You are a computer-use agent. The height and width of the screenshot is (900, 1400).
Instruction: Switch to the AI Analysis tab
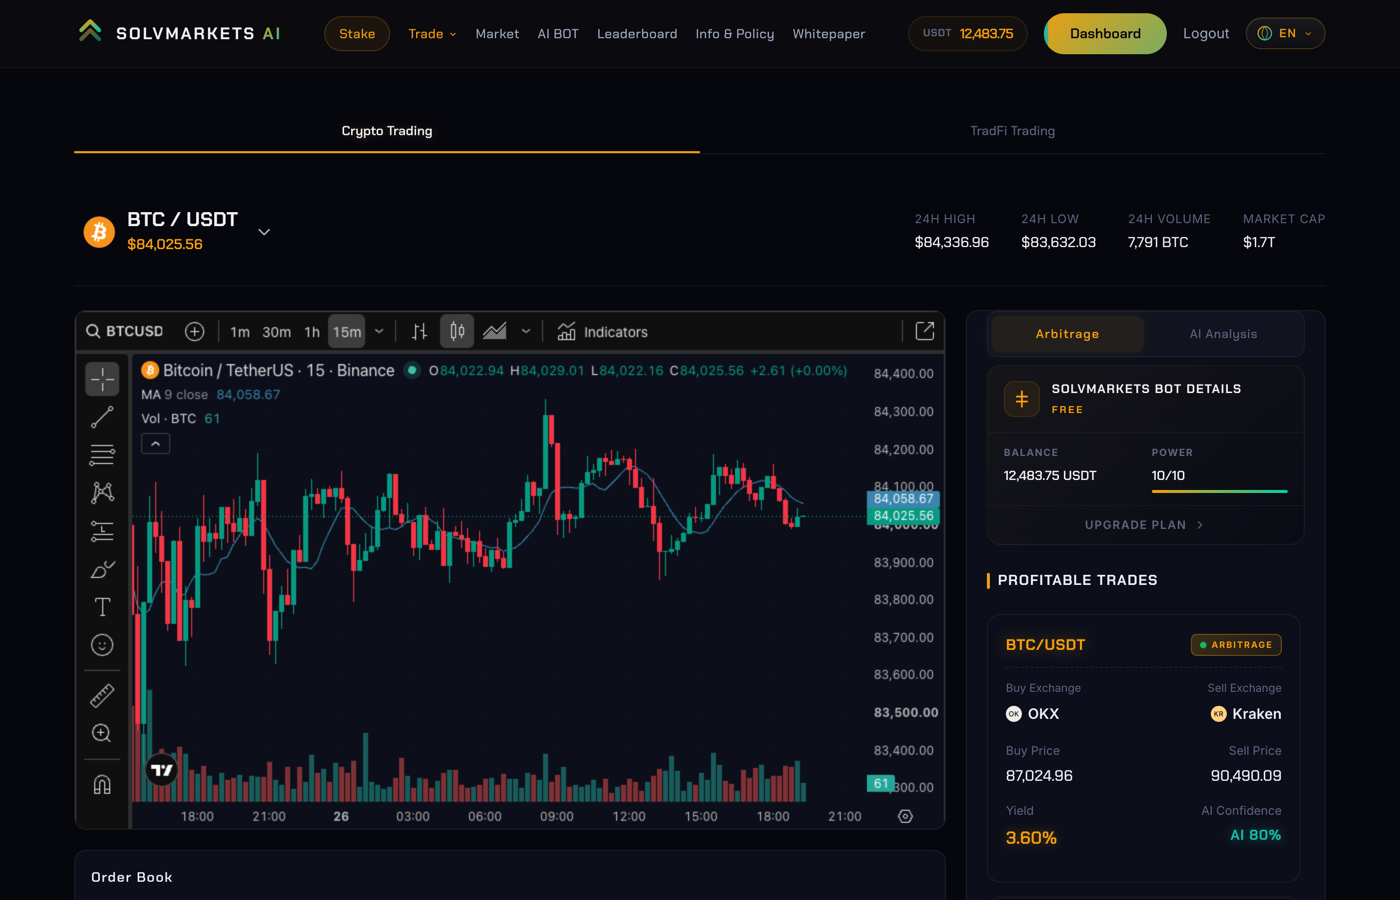point(1223,334)
